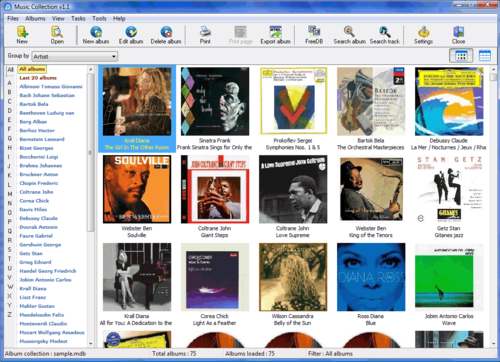Click the Filter : All albums status text
This screenshot has width=500, height=362.
click(330, 354)
